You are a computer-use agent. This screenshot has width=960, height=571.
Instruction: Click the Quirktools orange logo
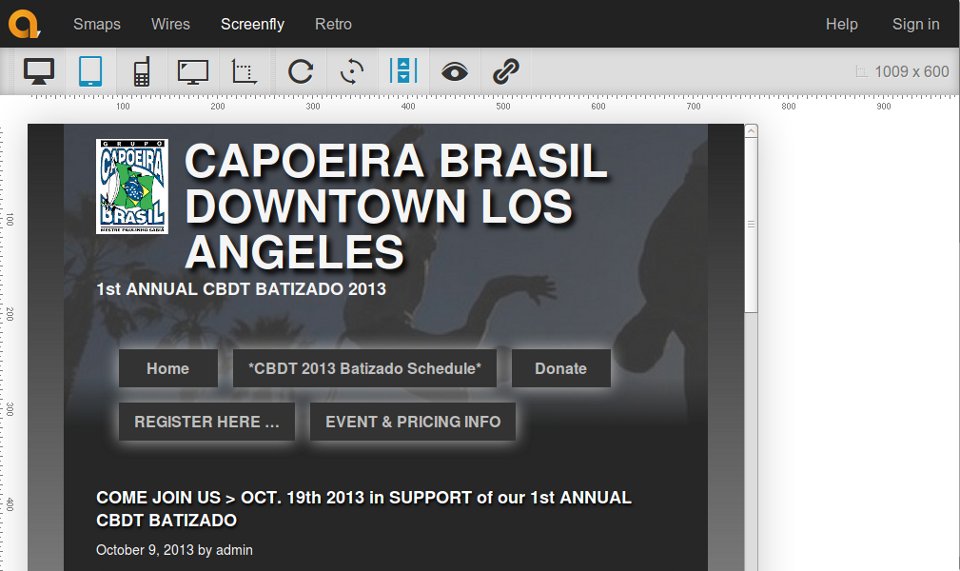24,24
